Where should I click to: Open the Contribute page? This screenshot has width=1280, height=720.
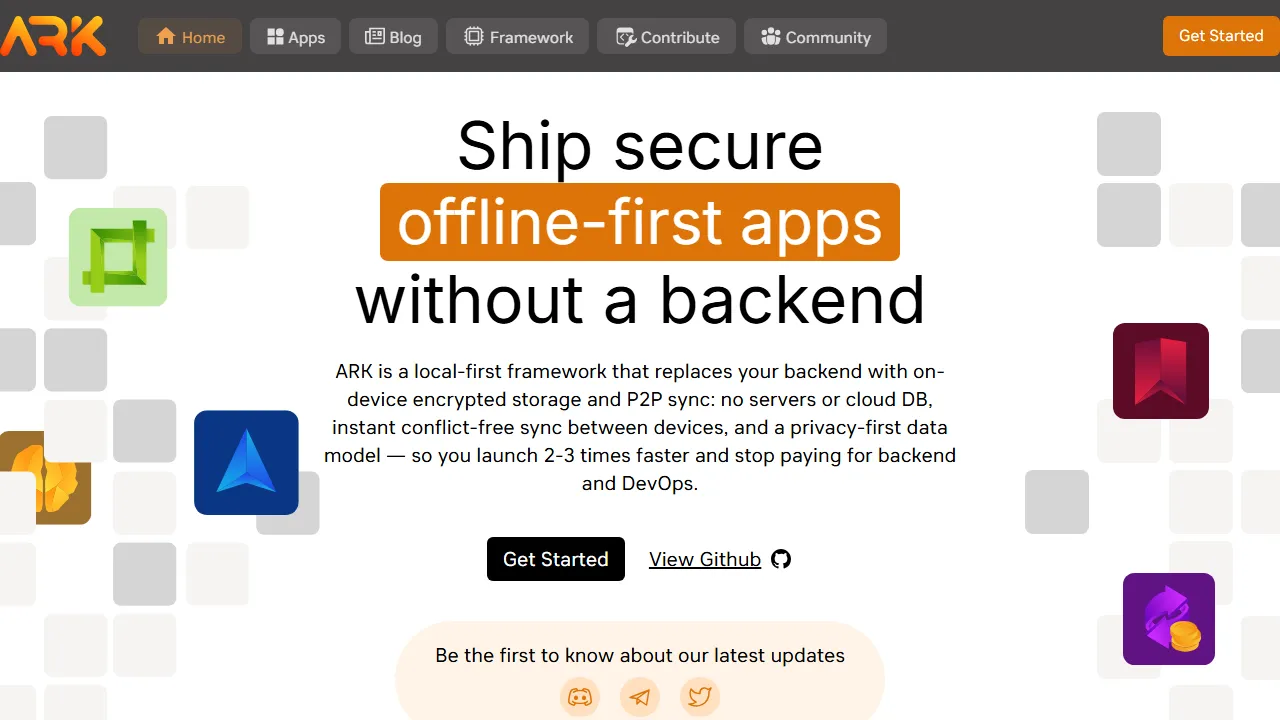tap(666, 37)
